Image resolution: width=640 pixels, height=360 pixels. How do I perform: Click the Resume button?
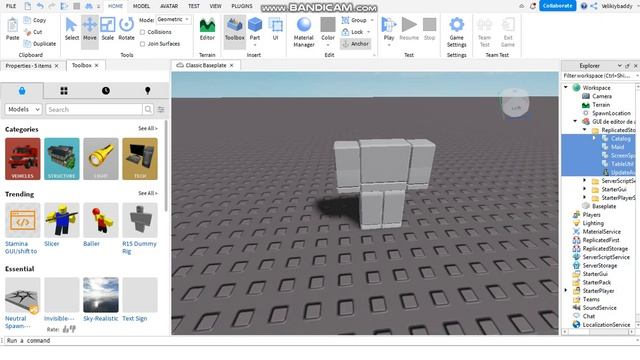click(x=409, y=29)
